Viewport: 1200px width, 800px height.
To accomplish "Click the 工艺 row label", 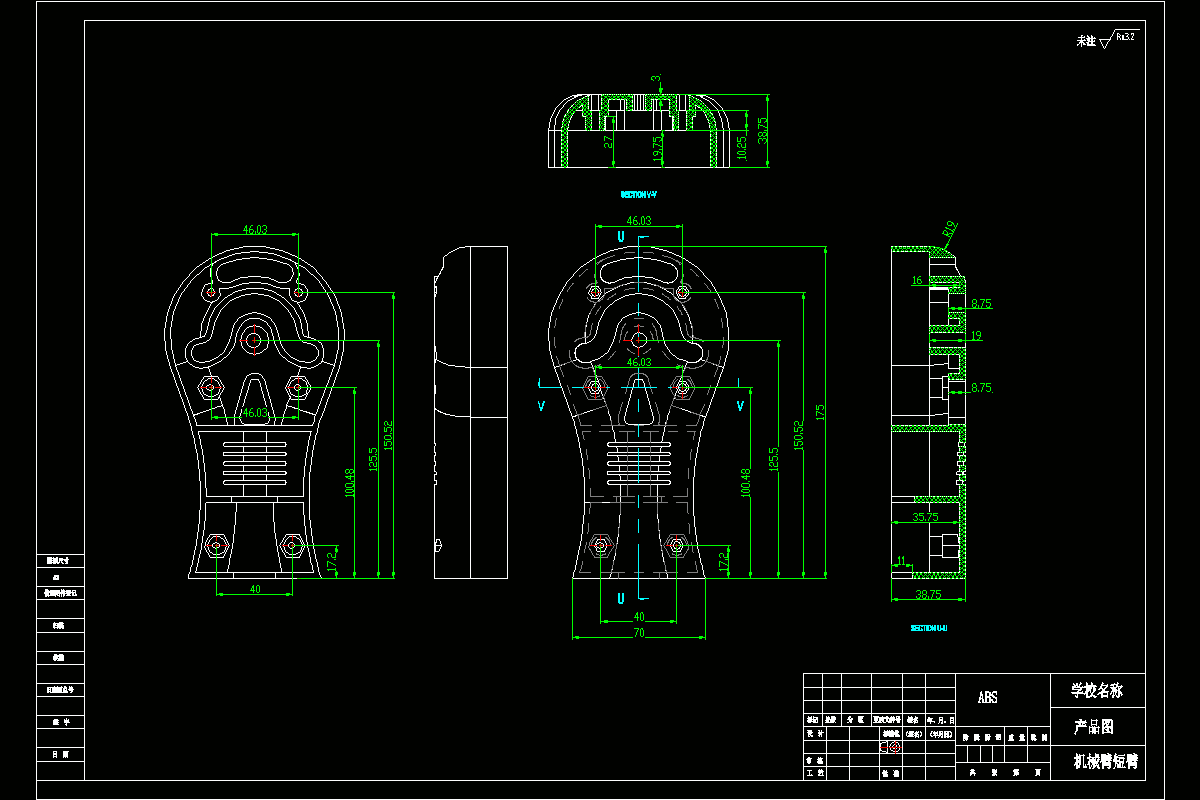I will click(x=816, y=773).
